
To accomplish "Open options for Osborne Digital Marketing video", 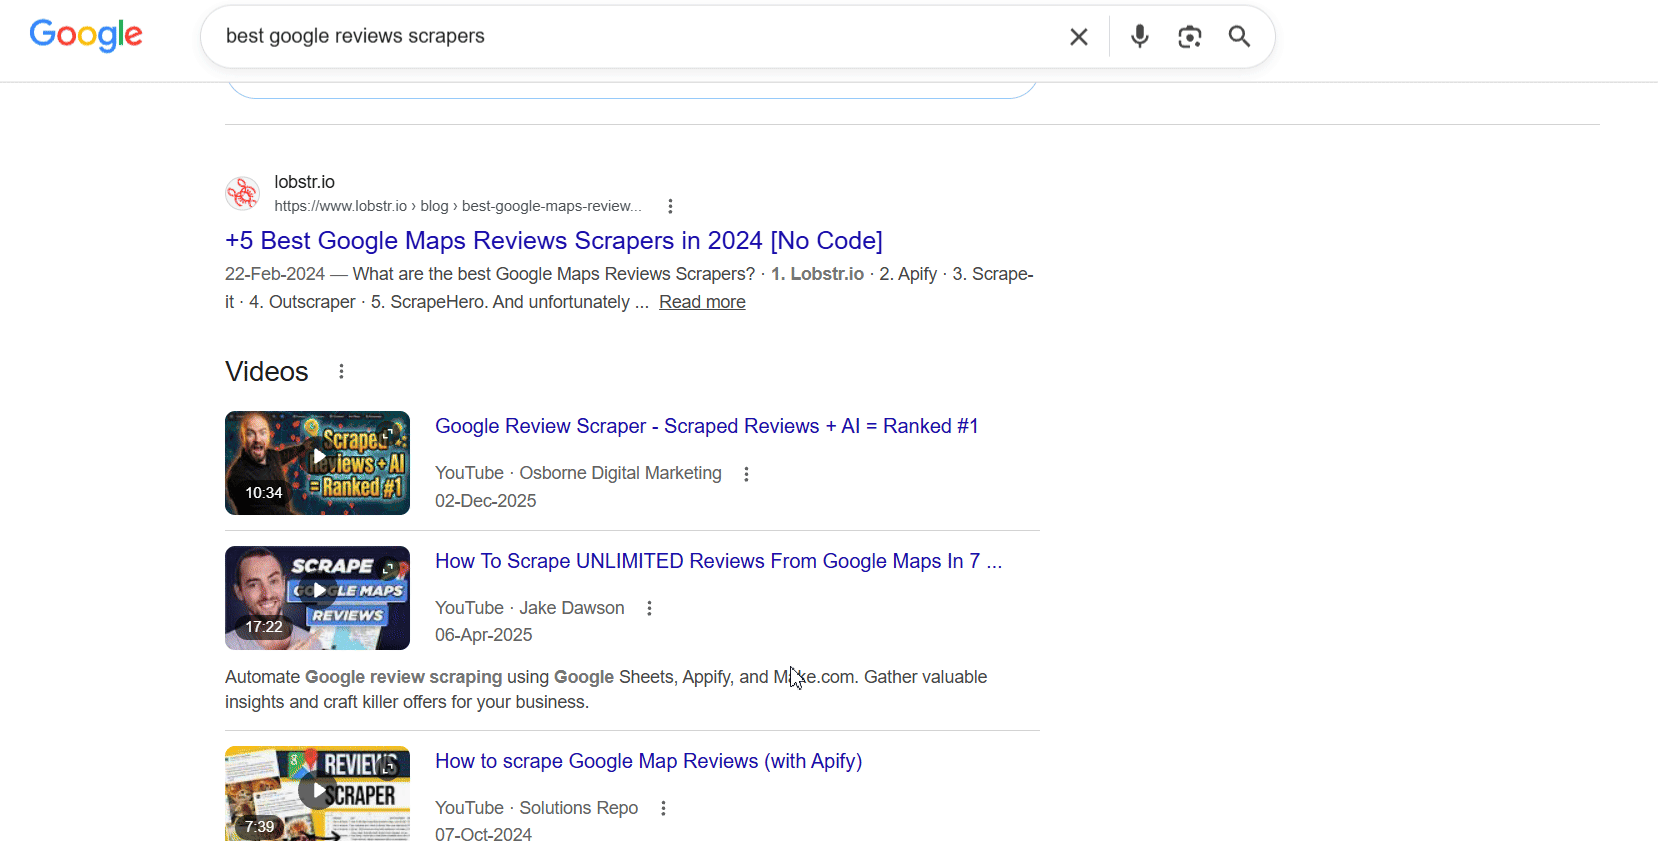I will [746, 474].
